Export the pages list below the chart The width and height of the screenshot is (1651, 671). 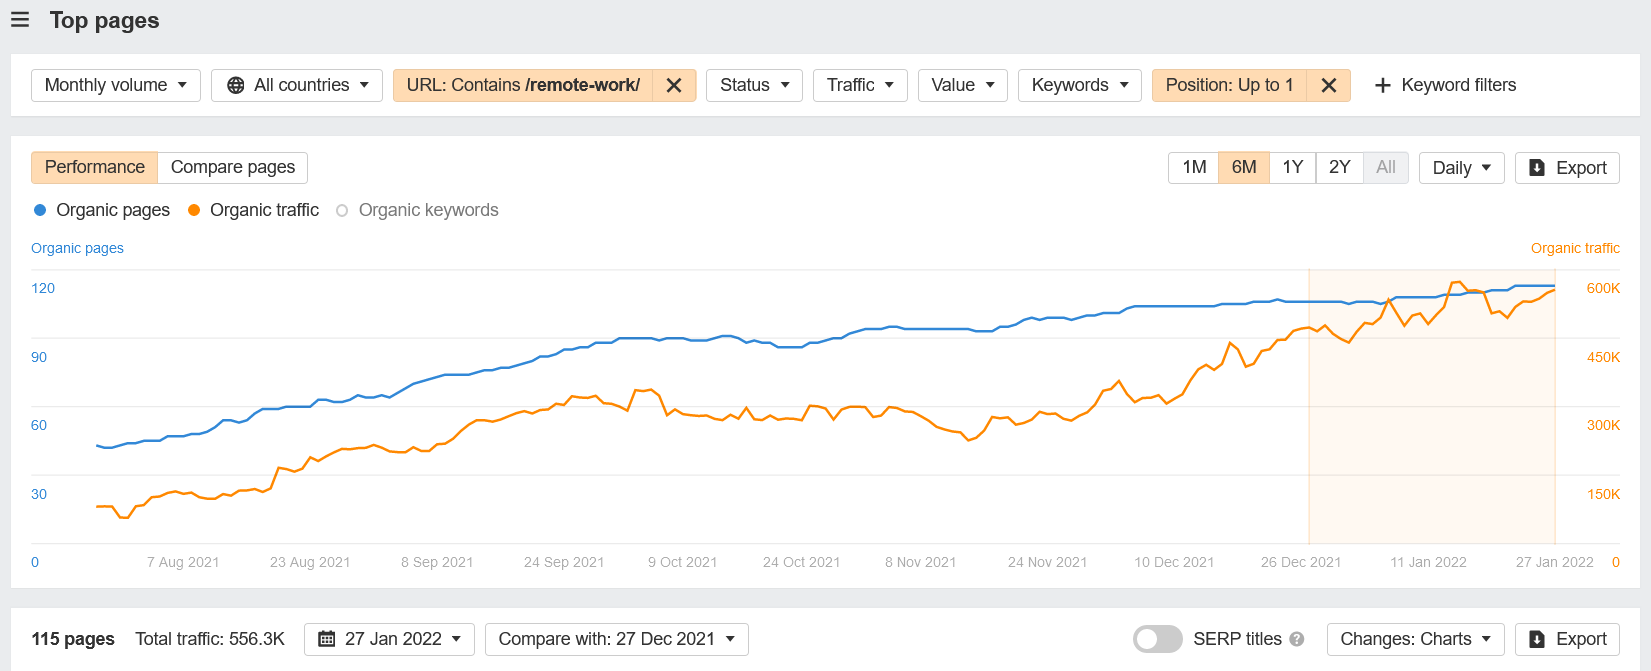[x=1566, y=639]
